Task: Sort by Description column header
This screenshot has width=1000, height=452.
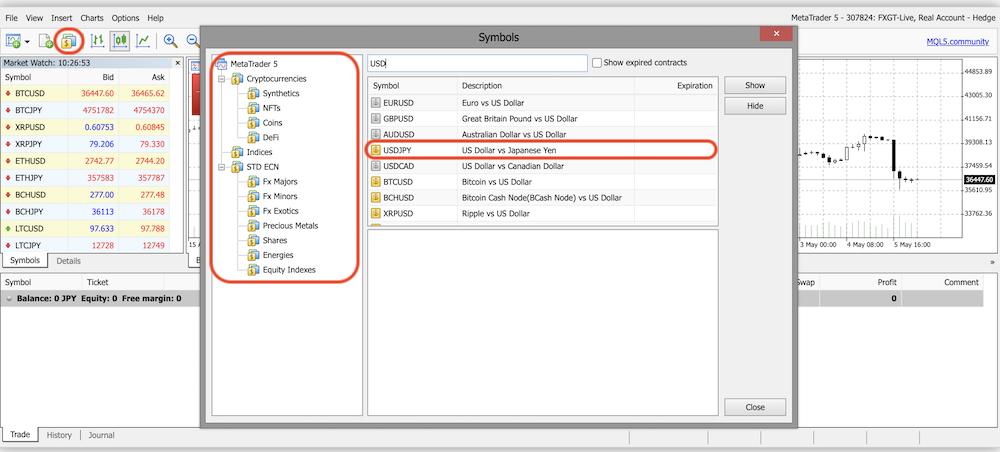Action: click(546, 85)
